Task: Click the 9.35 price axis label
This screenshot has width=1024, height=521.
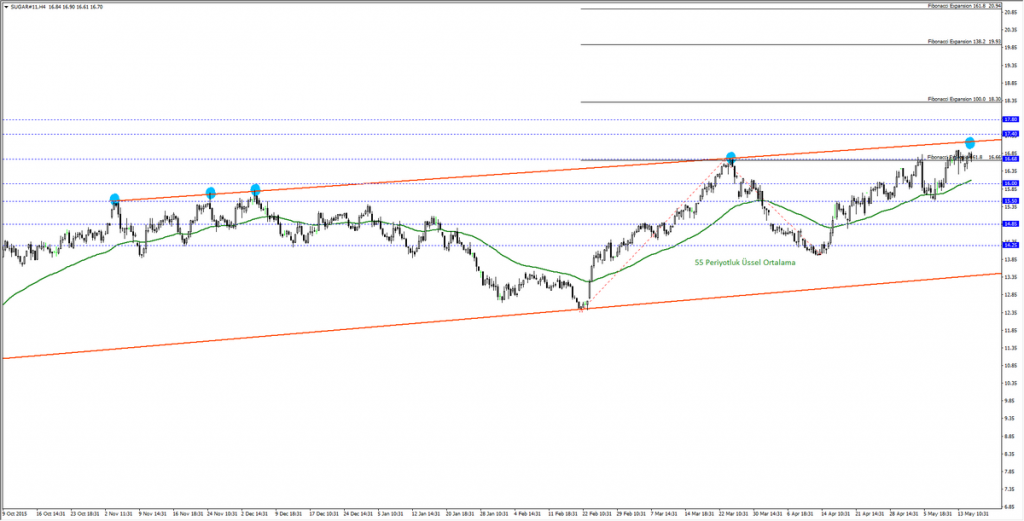Action: (1011, 418)
